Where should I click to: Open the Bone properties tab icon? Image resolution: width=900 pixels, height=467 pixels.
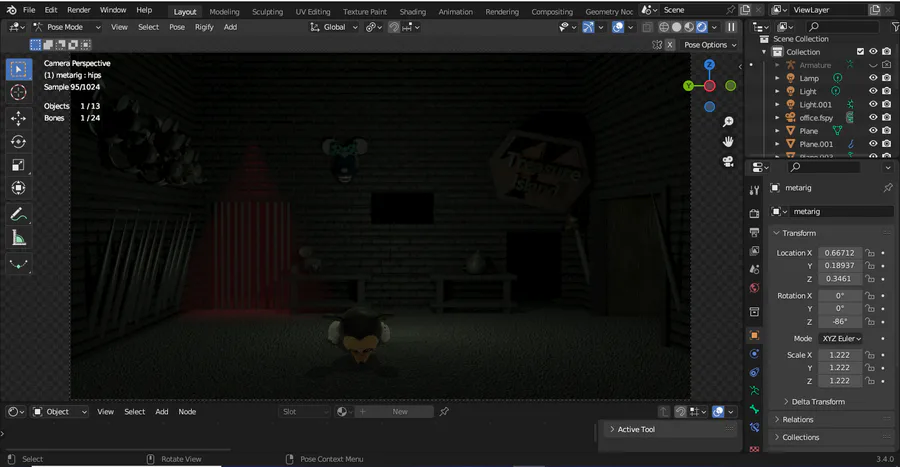pos(754,409)
